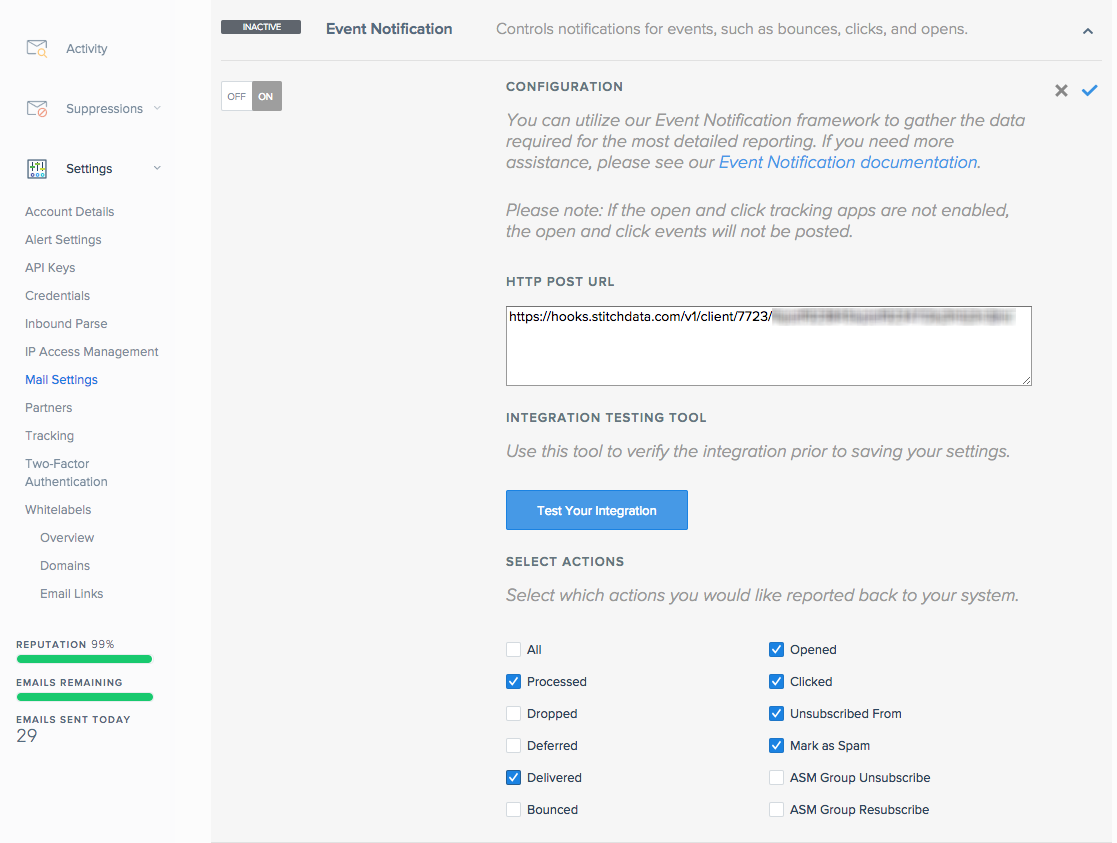Click the Reputation 99% progress bar
Screen dimensions: 1117x843
84,659
